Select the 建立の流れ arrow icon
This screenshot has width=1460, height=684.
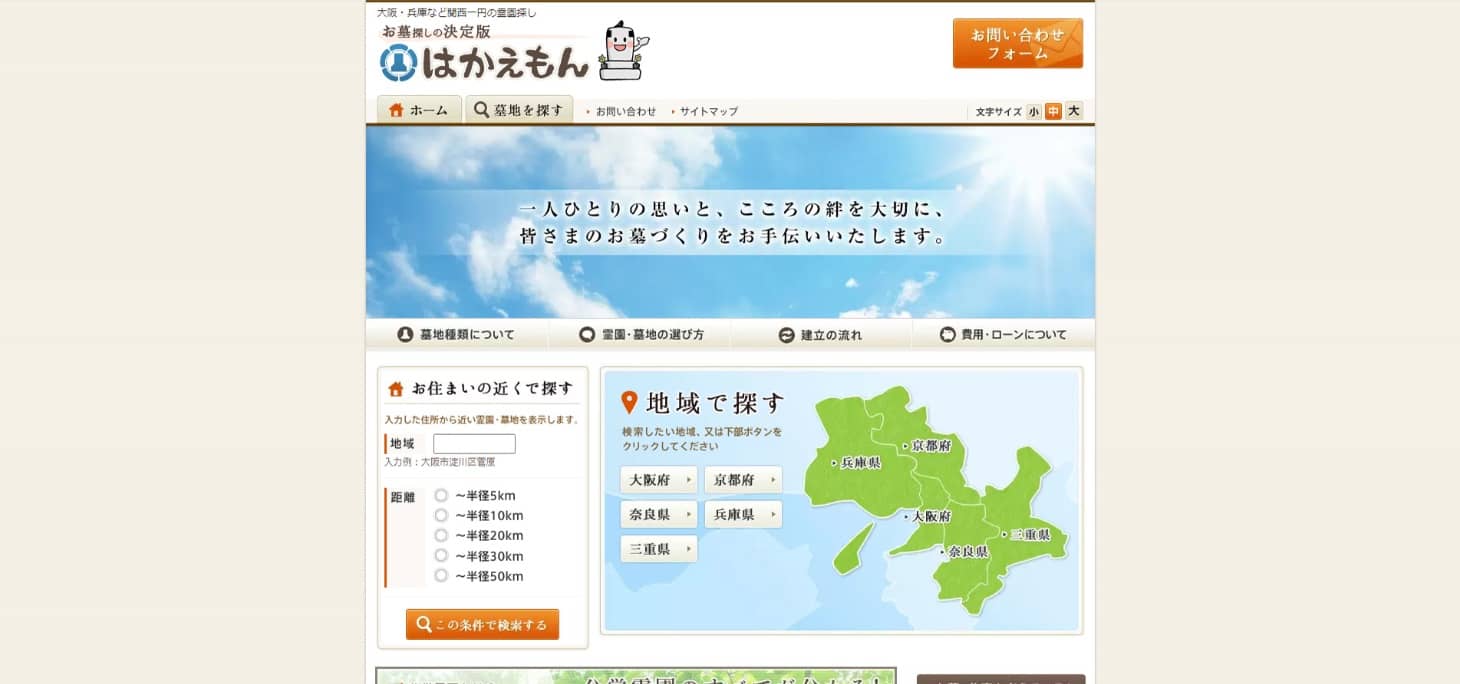coord(786,335)
